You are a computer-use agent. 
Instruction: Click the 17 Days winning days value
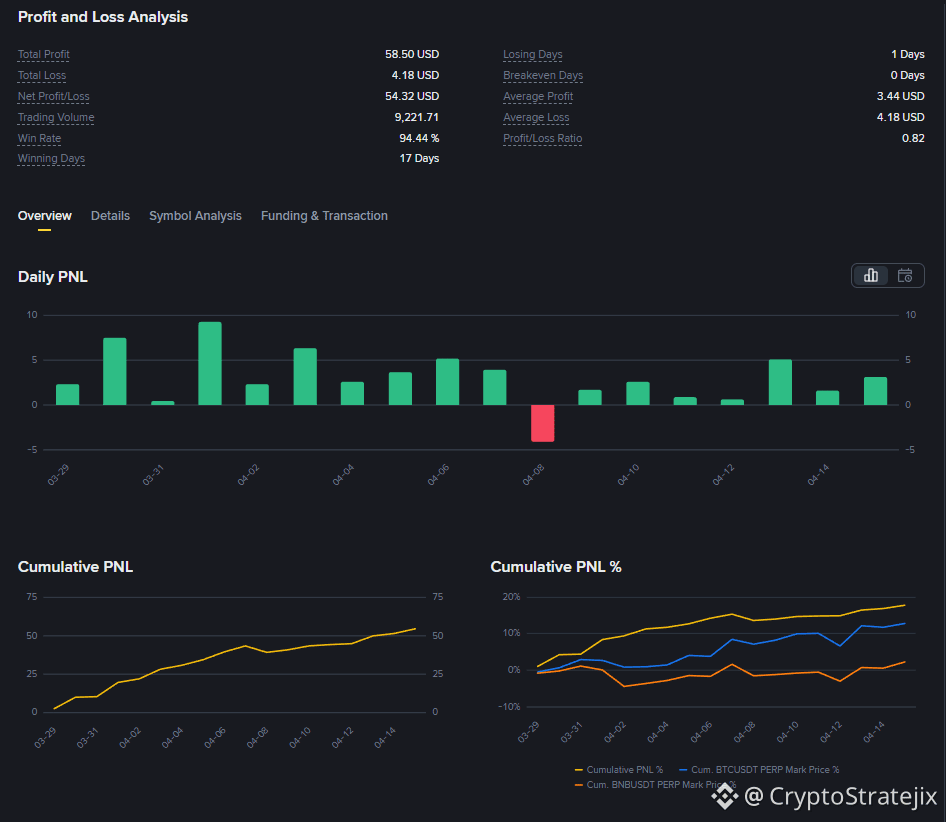point(419,158)
